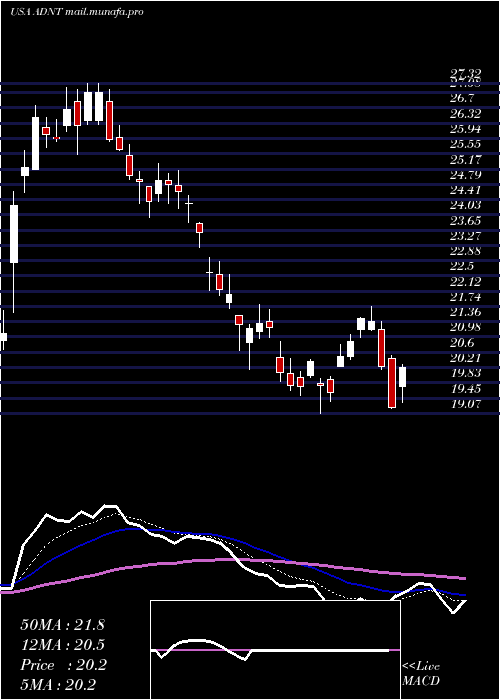Click the 12MA : 20.5 legend entry
The image size is (500, 700).
tap(62, 645)
